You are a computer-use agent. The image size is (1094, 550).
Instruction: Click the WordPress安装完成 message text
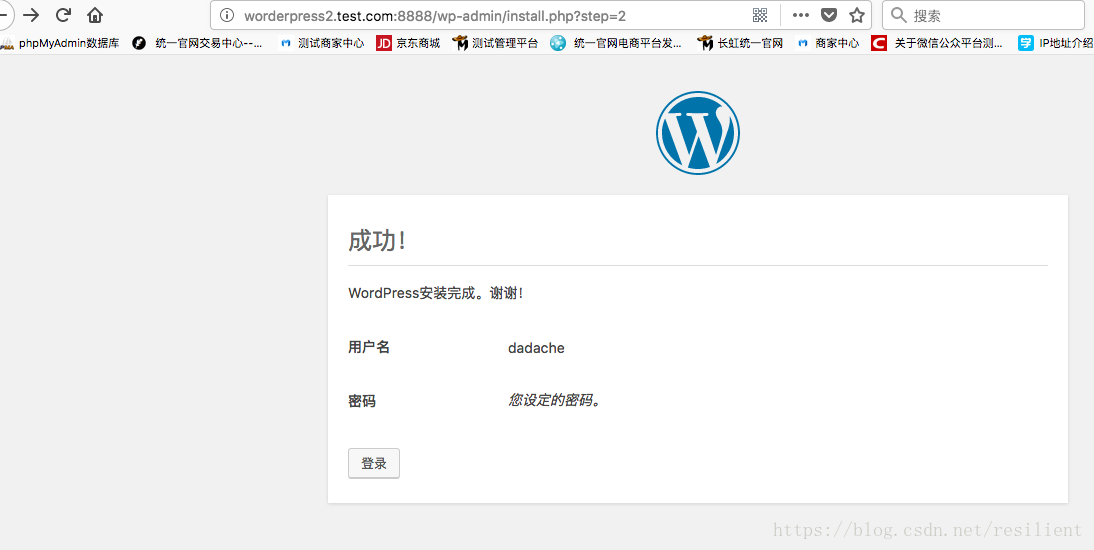coord(435,293)
